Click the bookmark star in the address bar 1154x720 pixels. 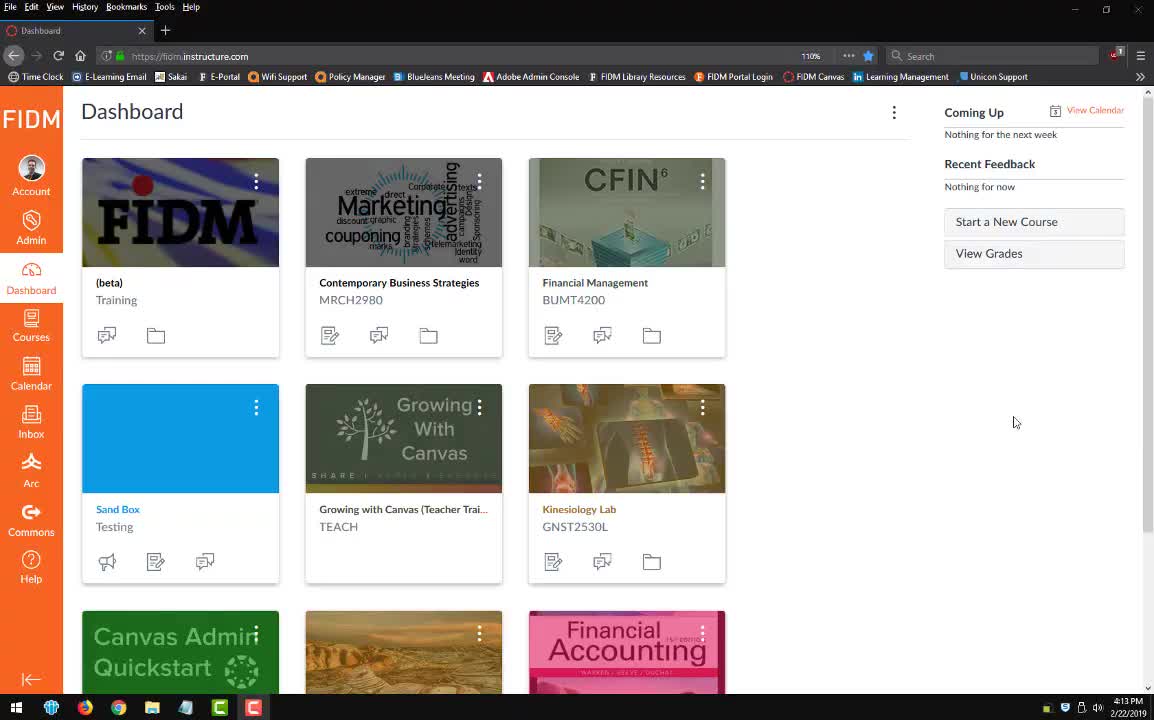tap(868, 56)
